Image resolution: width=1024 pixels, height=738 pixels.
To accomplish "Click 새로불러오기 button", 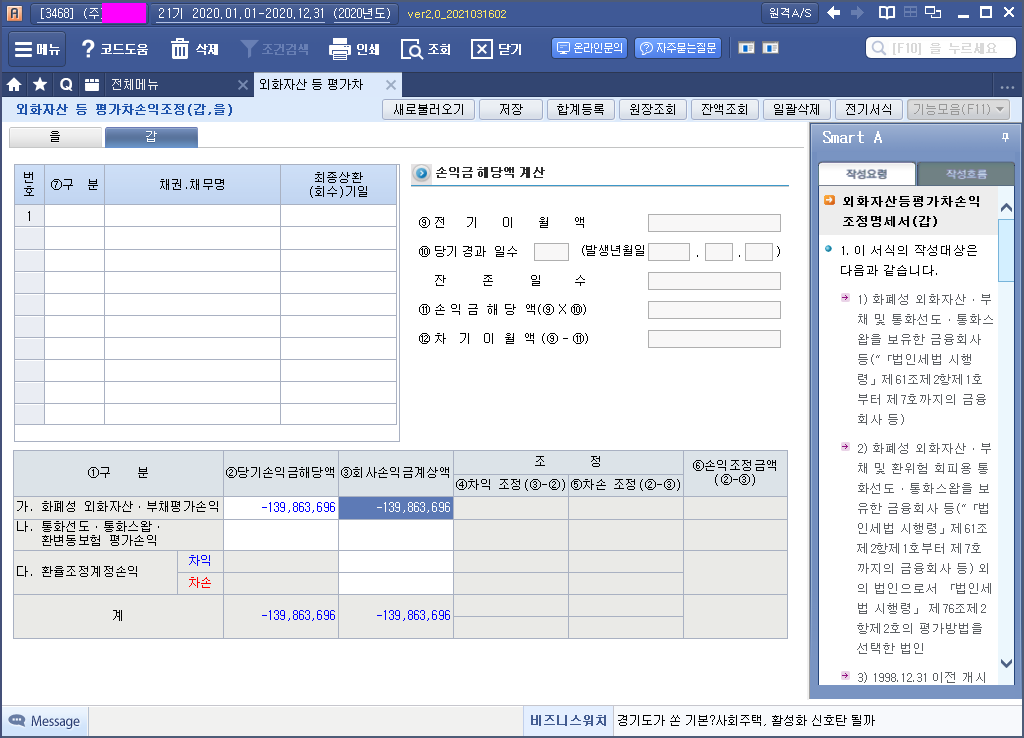I will (428, 109).
